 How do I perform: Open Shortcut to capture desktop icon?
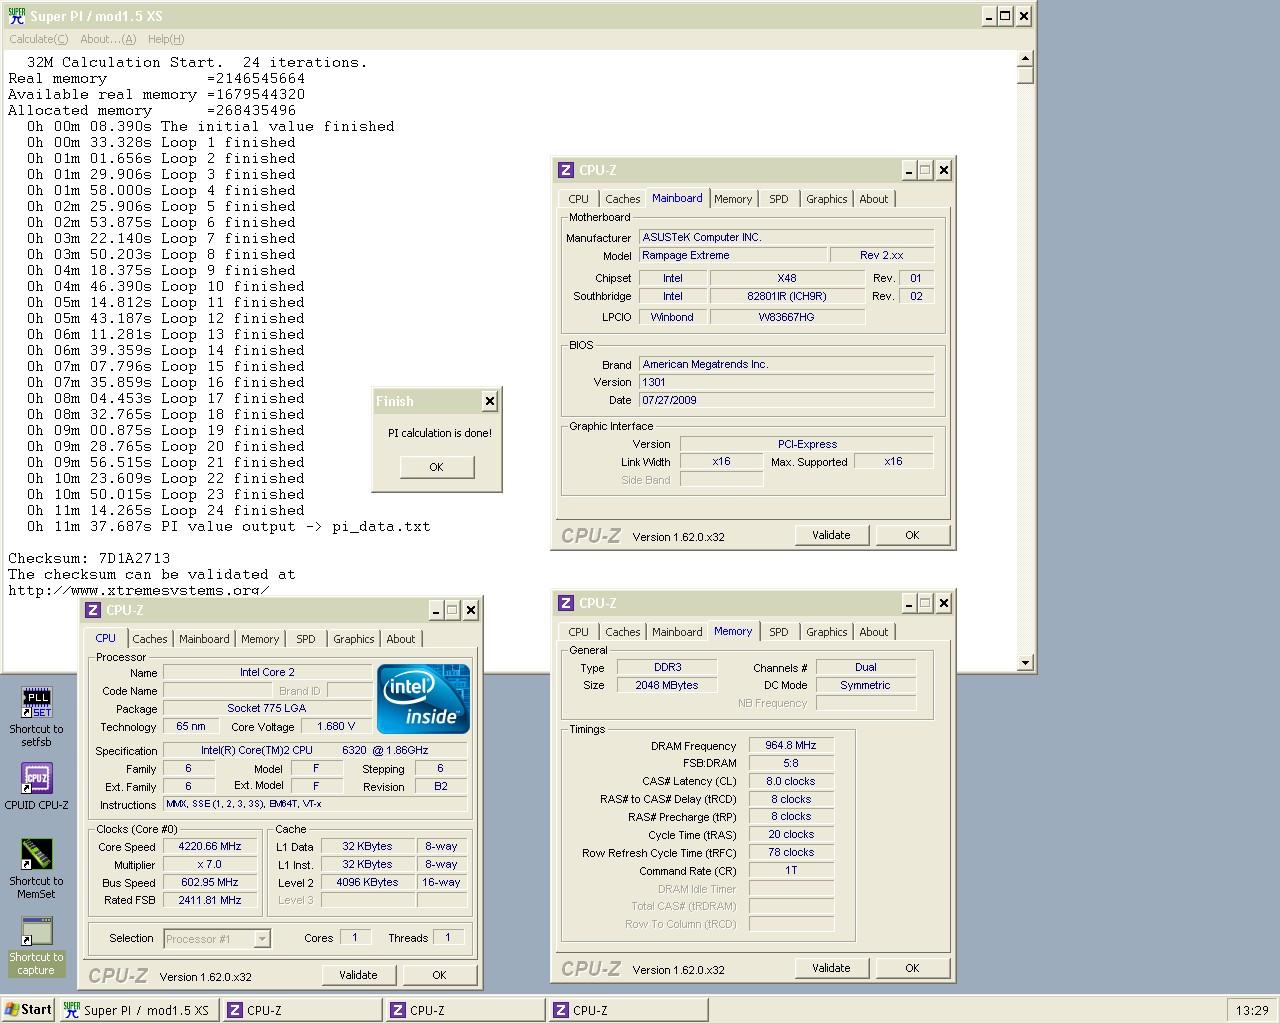(36, 931)
